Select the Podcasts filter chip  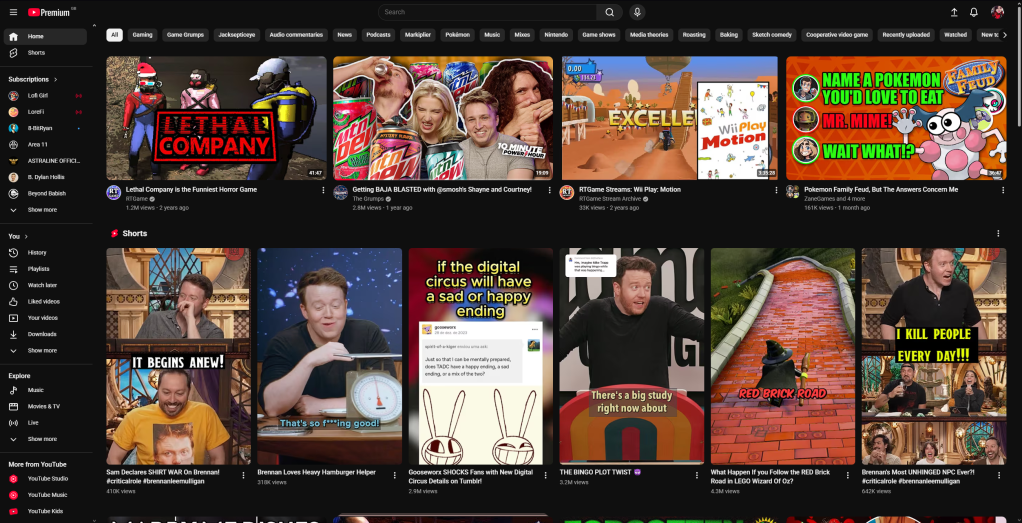tap(378, 35)
